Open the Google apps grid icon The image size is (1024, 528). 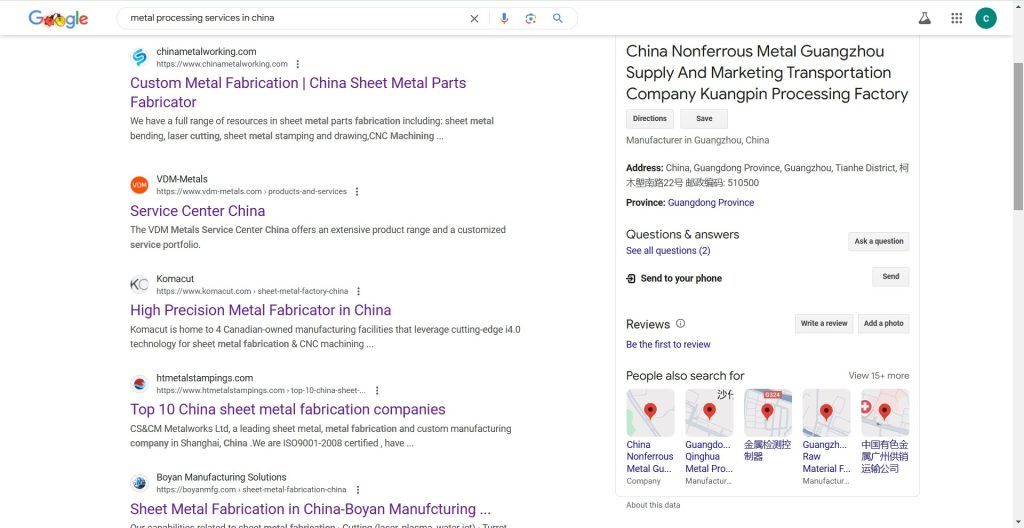click(956, 18)
